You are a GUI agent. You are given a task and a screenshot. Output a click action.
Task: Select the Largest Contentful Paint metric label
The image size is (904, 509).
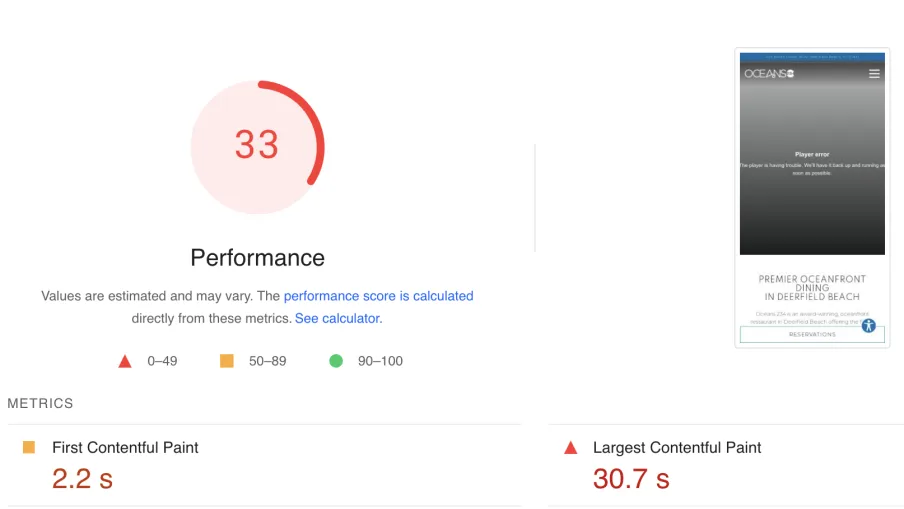pos(677,447)
